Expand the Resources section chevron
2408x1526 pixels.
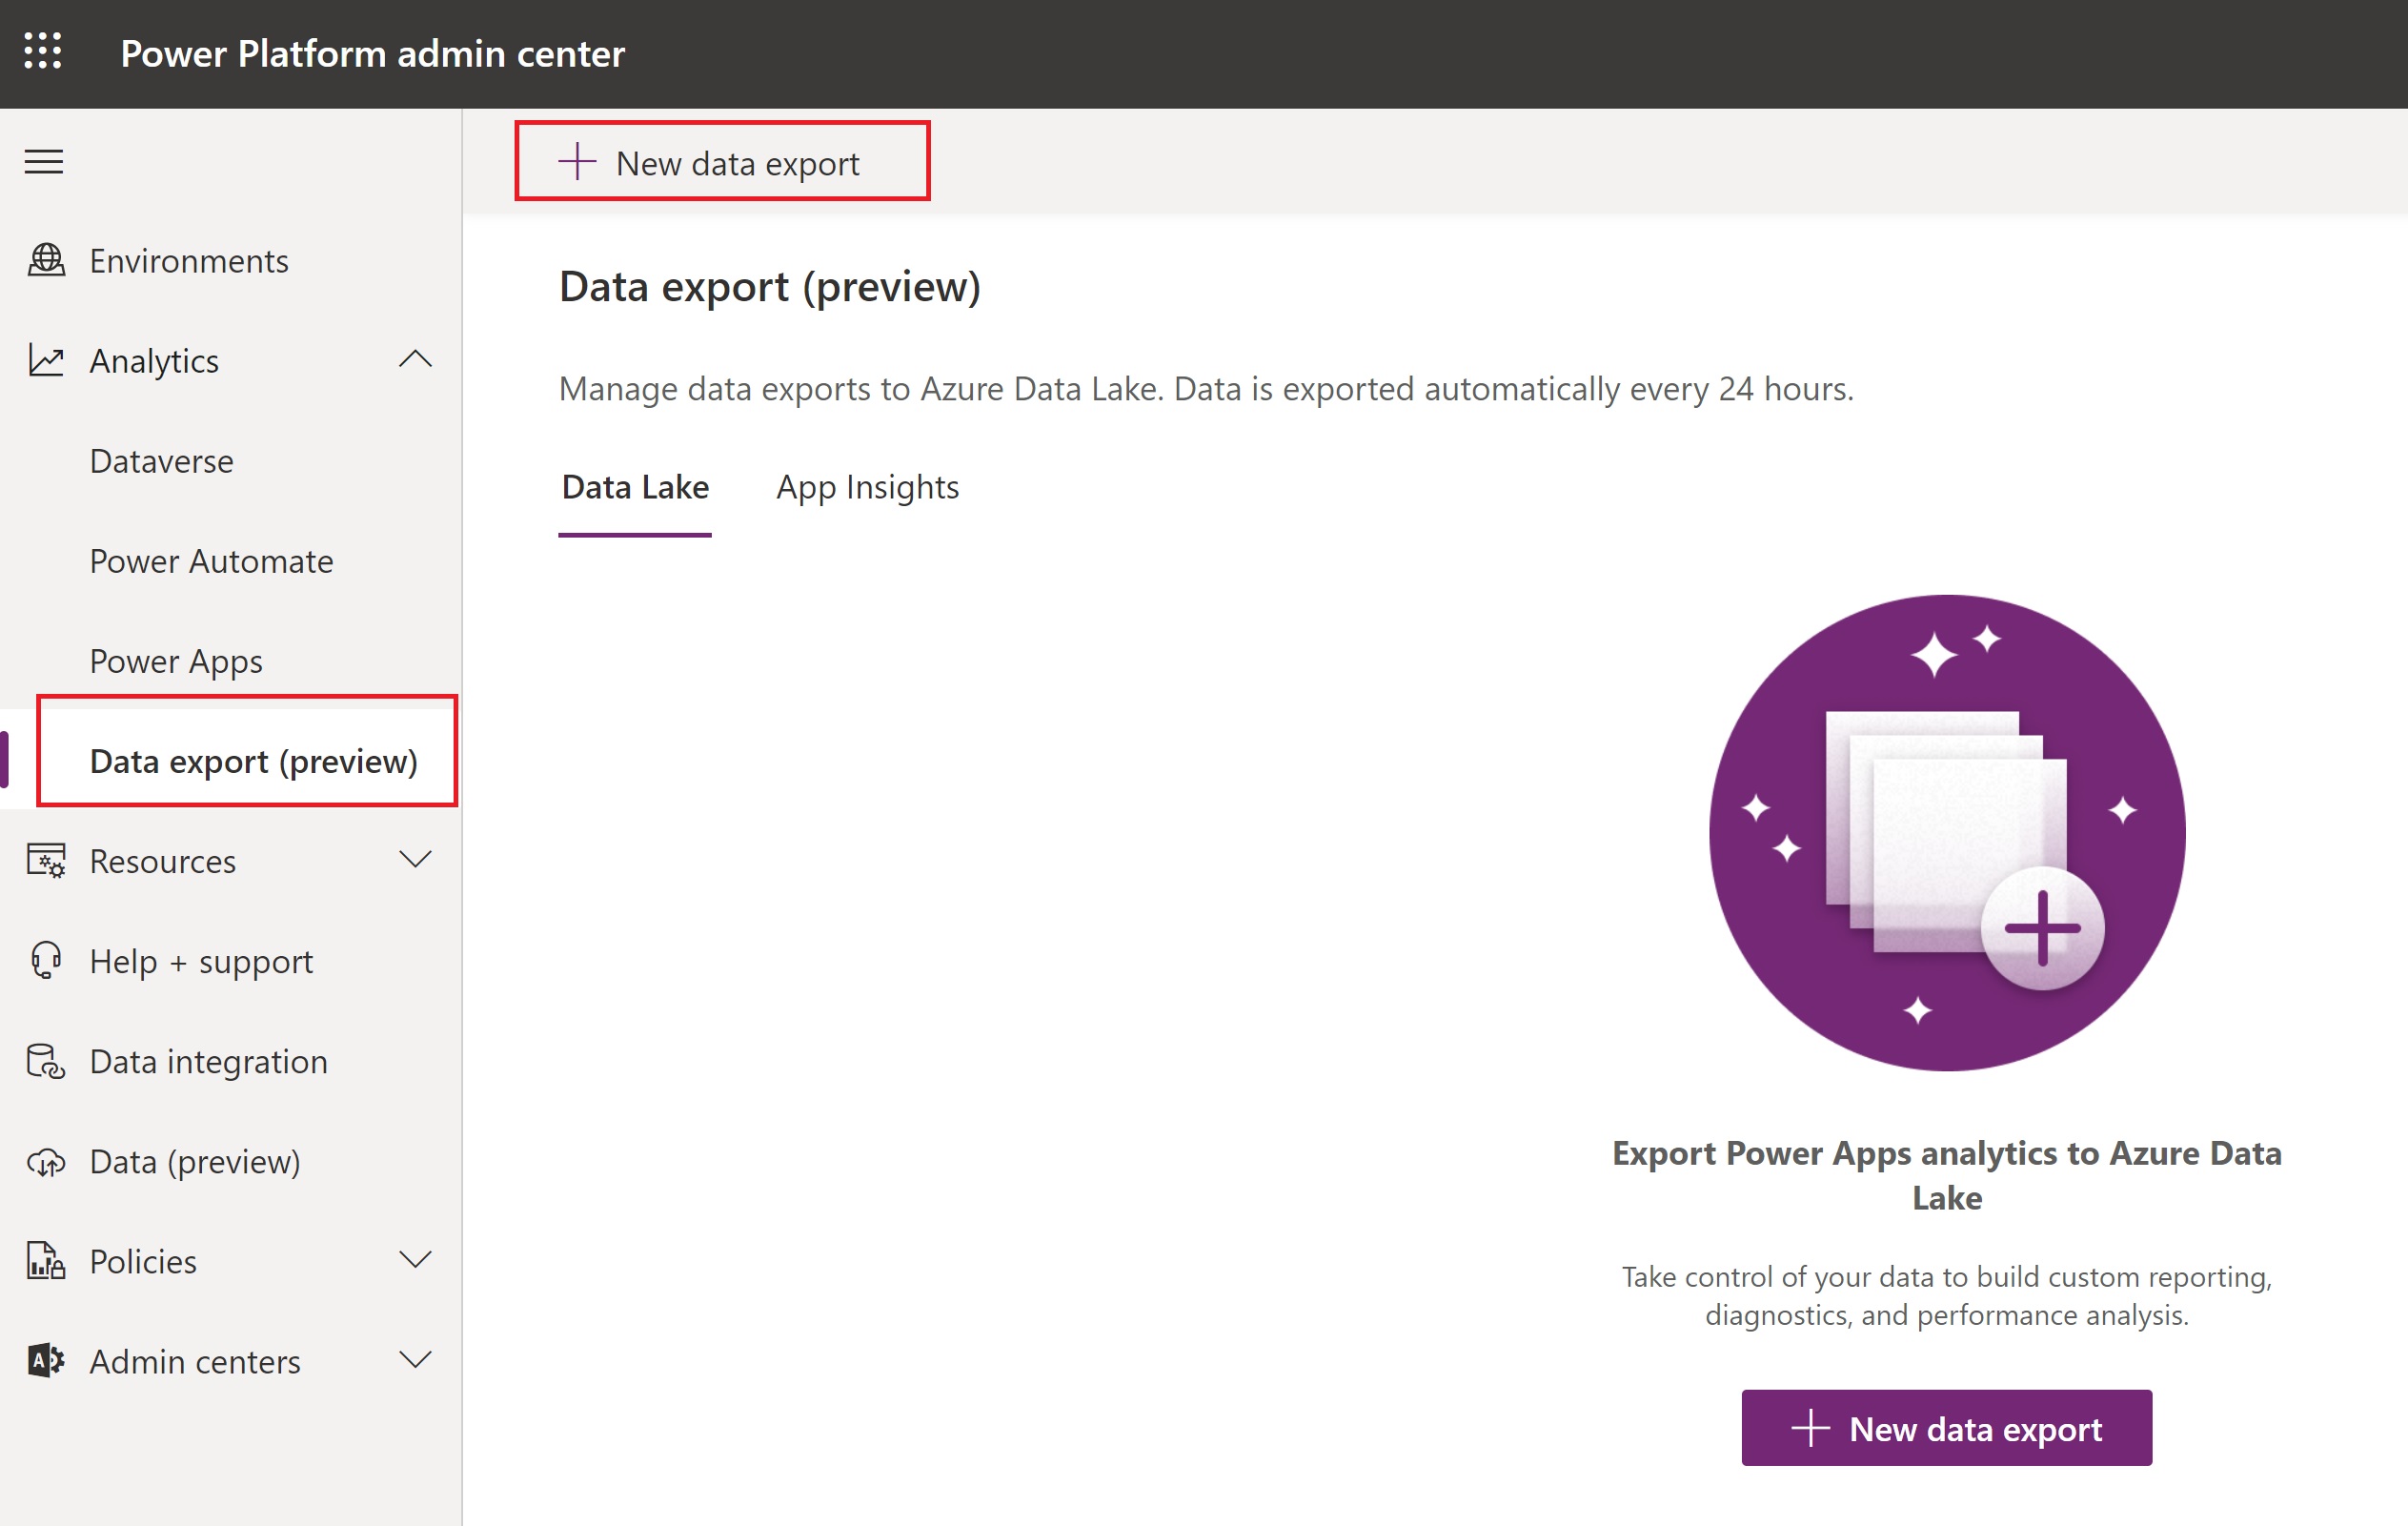click(x=415, y=859)
